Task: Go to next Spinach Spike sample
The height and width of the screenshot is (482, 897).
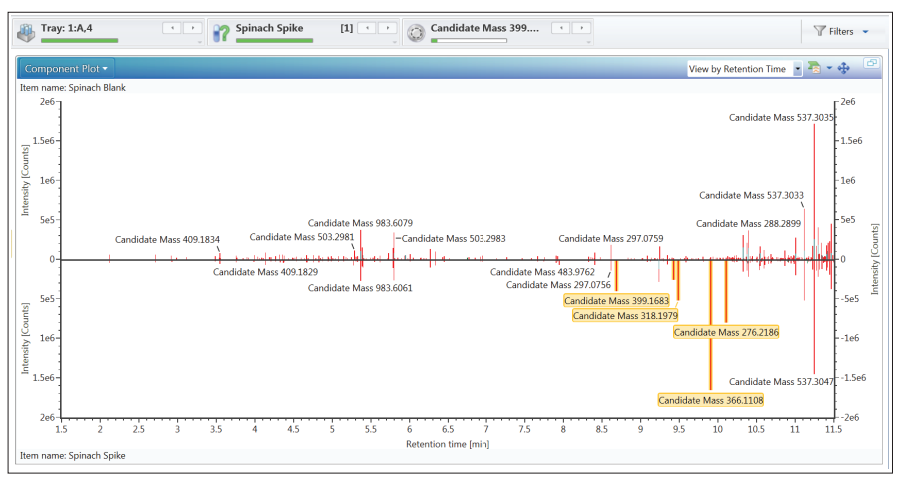Action: [x=387, y=27]
